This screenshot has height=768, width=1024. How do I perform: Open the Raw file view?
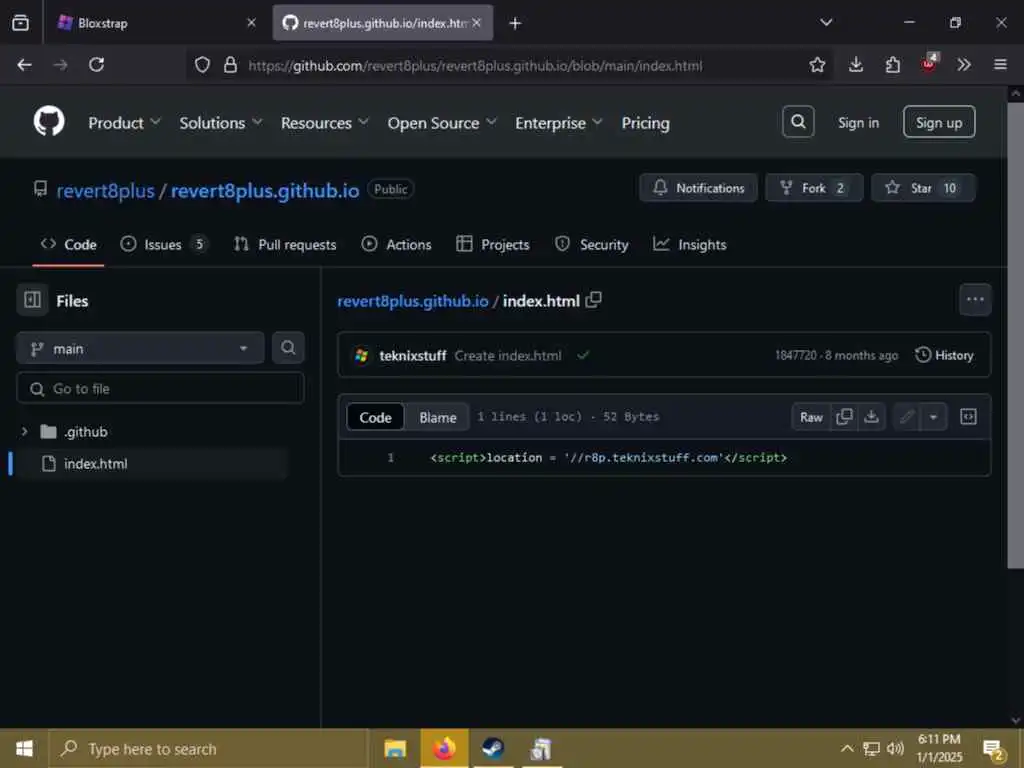(811, 417)
